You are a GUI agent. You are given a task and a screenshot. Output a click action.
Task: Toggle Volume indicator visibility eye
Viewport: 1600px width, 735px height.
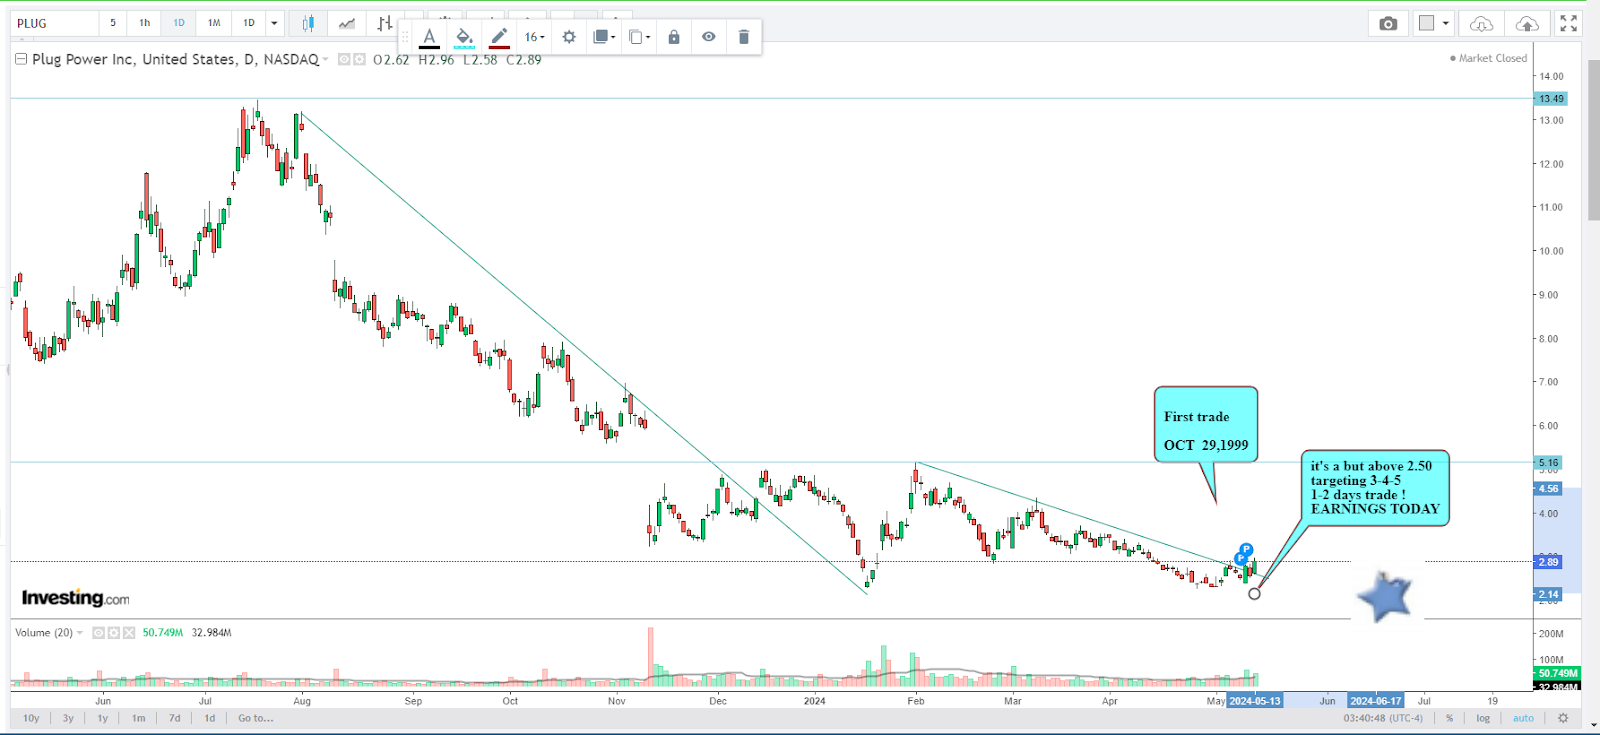click(x=98, y=633)
